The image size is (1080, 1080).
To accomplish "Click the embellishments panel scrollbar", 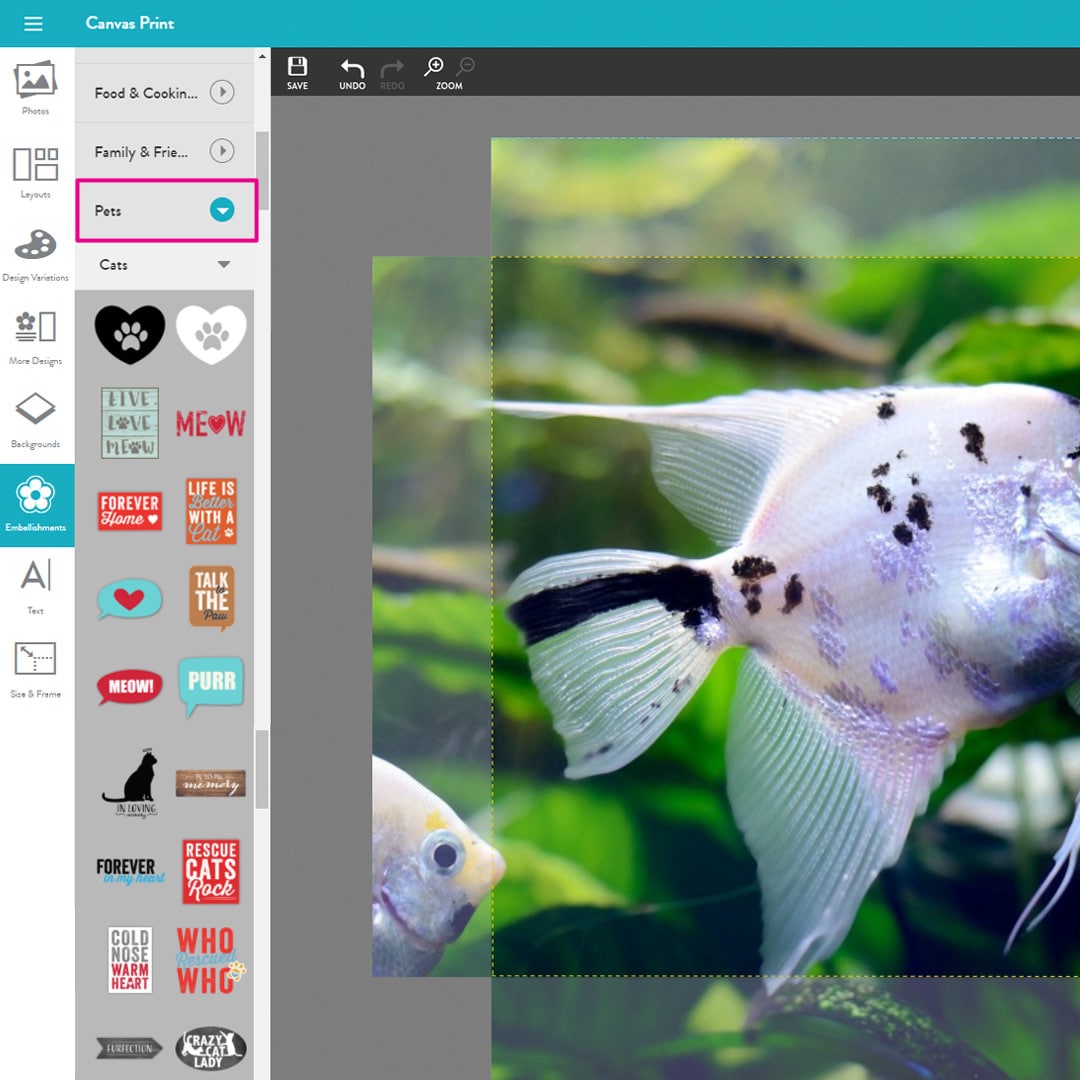I will (x=262, y=768).
